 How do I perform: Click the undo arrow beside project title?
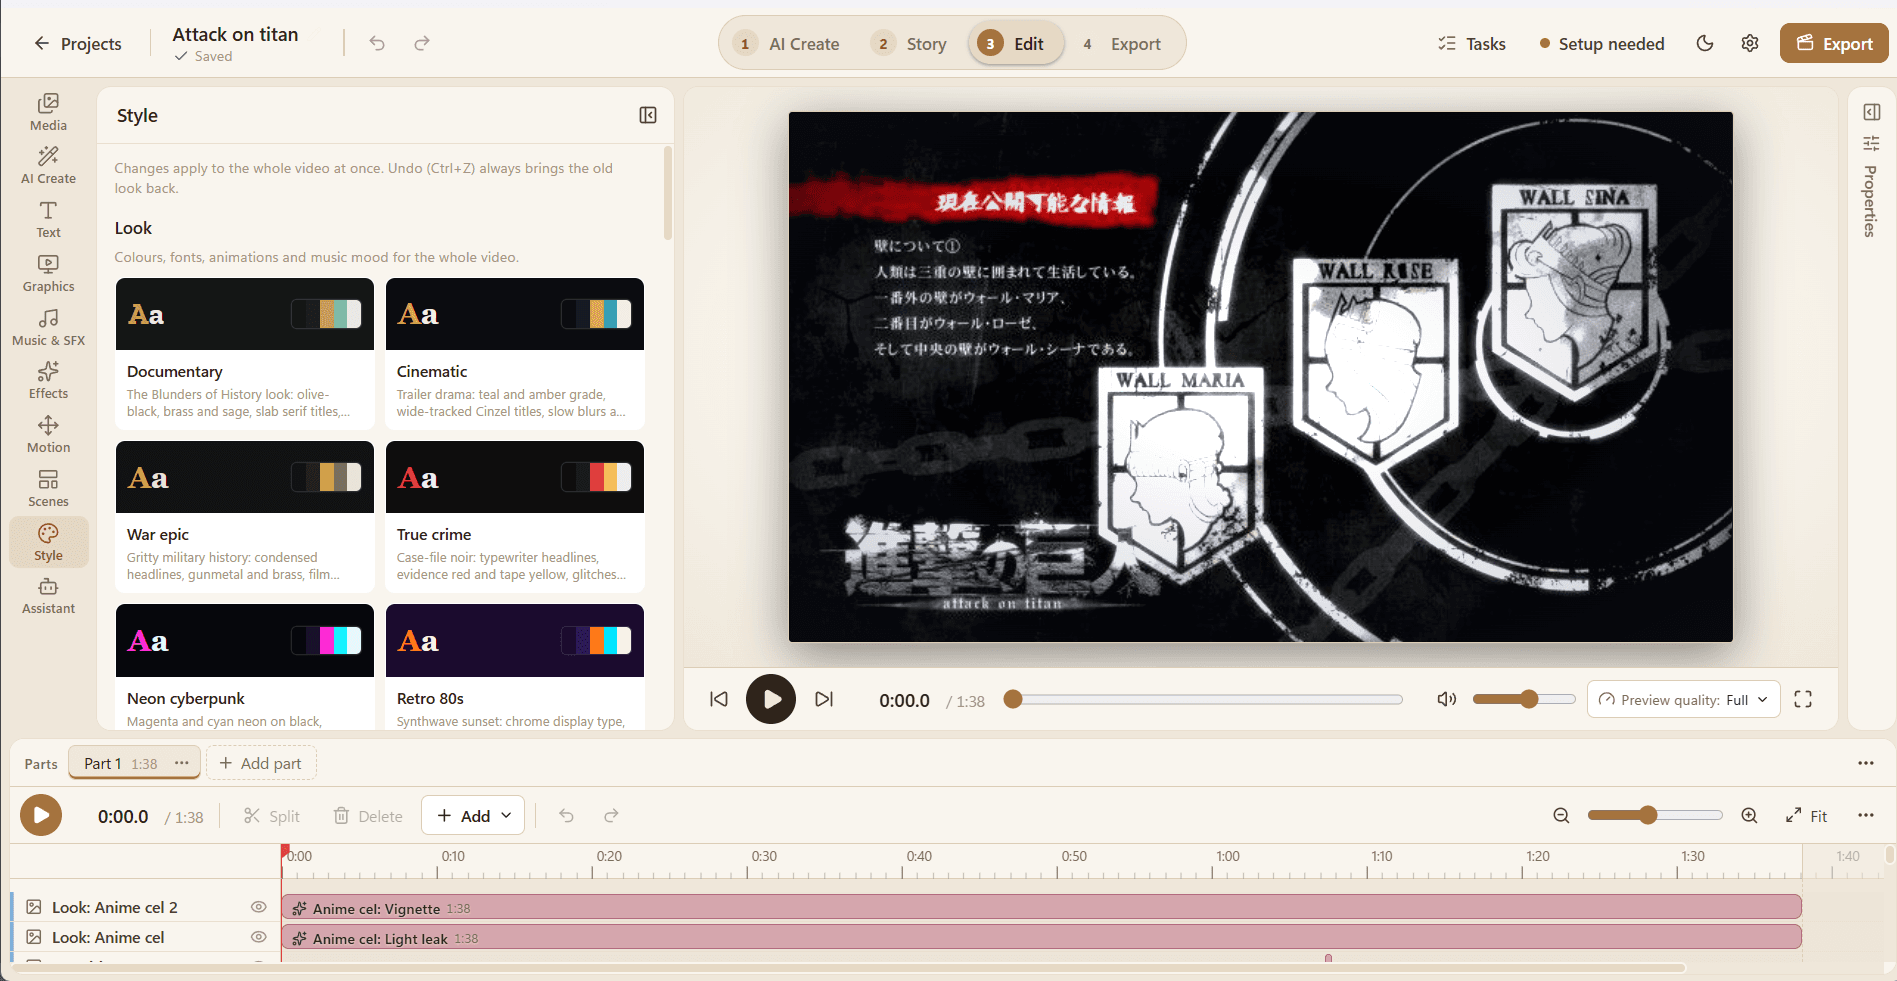pos(377,43)
